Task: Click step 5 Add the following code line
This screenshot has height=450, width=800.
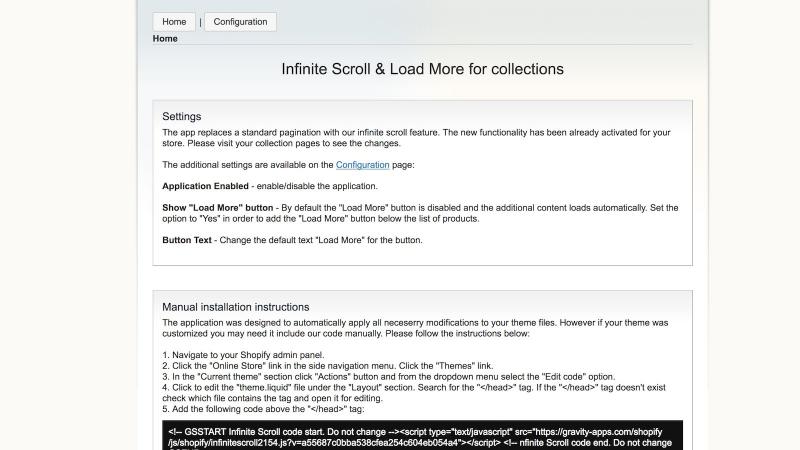Action: (x=263, y=409)
